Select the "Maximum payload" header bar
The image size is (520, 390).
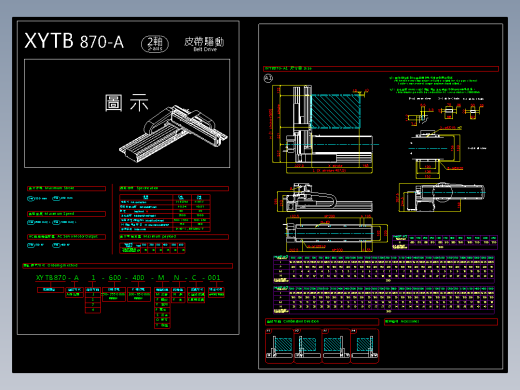[x=174, y=237]
